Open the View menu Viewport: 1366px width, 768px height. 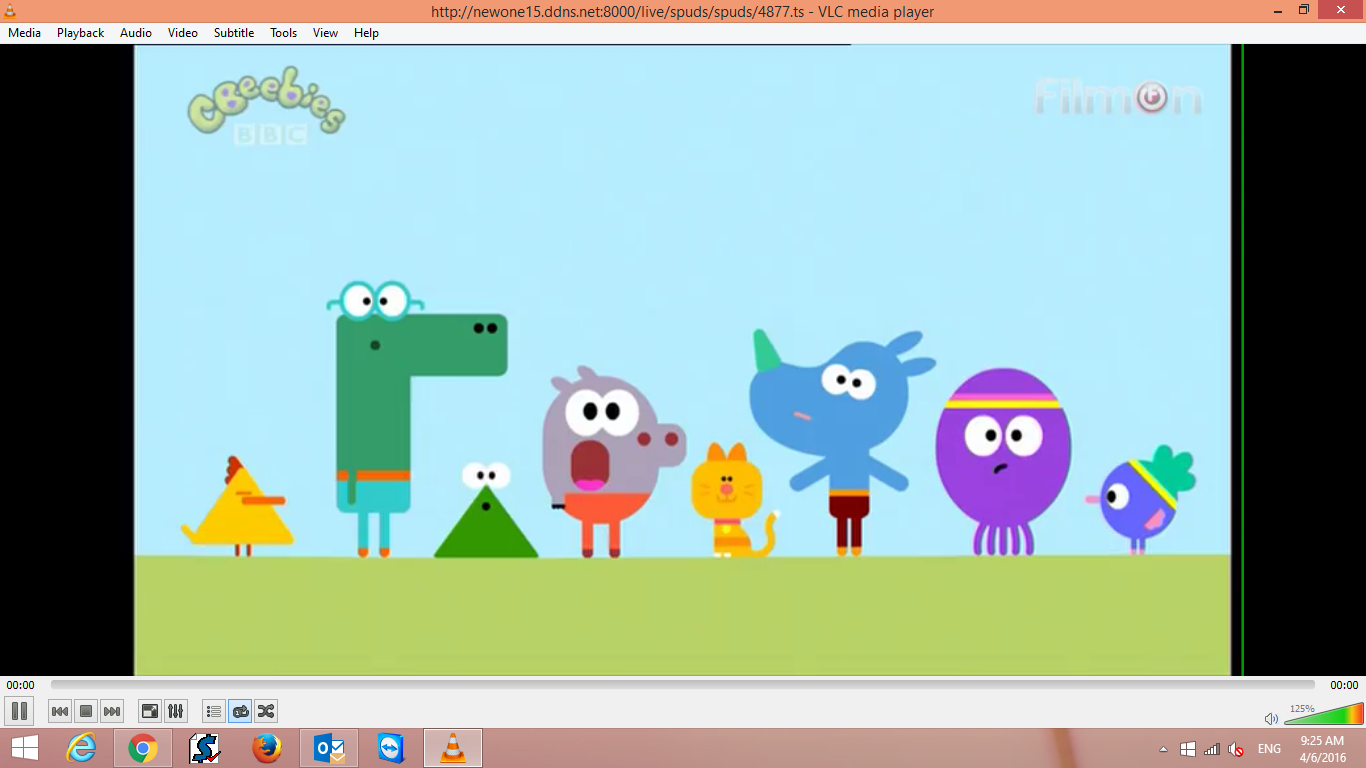[x=325, y=32]
